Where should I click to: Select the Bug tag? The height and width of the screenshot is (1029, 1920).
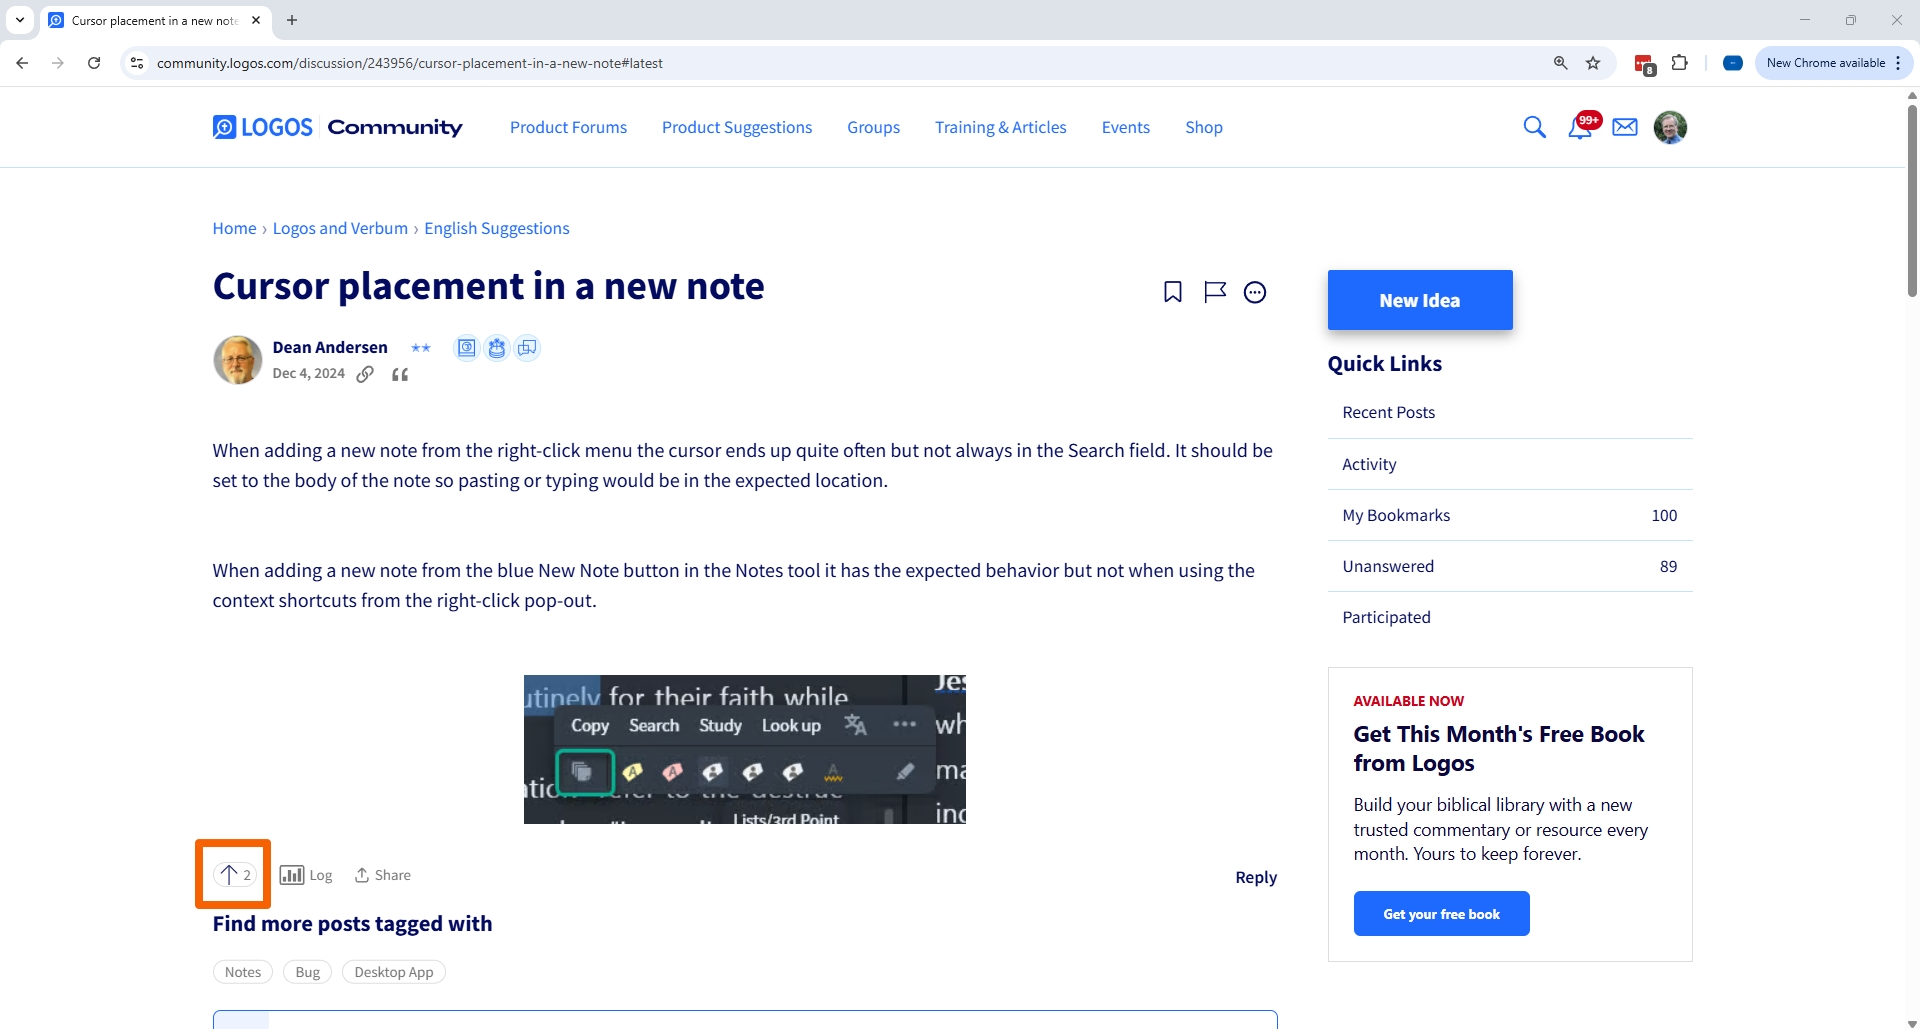pos(308,972)
